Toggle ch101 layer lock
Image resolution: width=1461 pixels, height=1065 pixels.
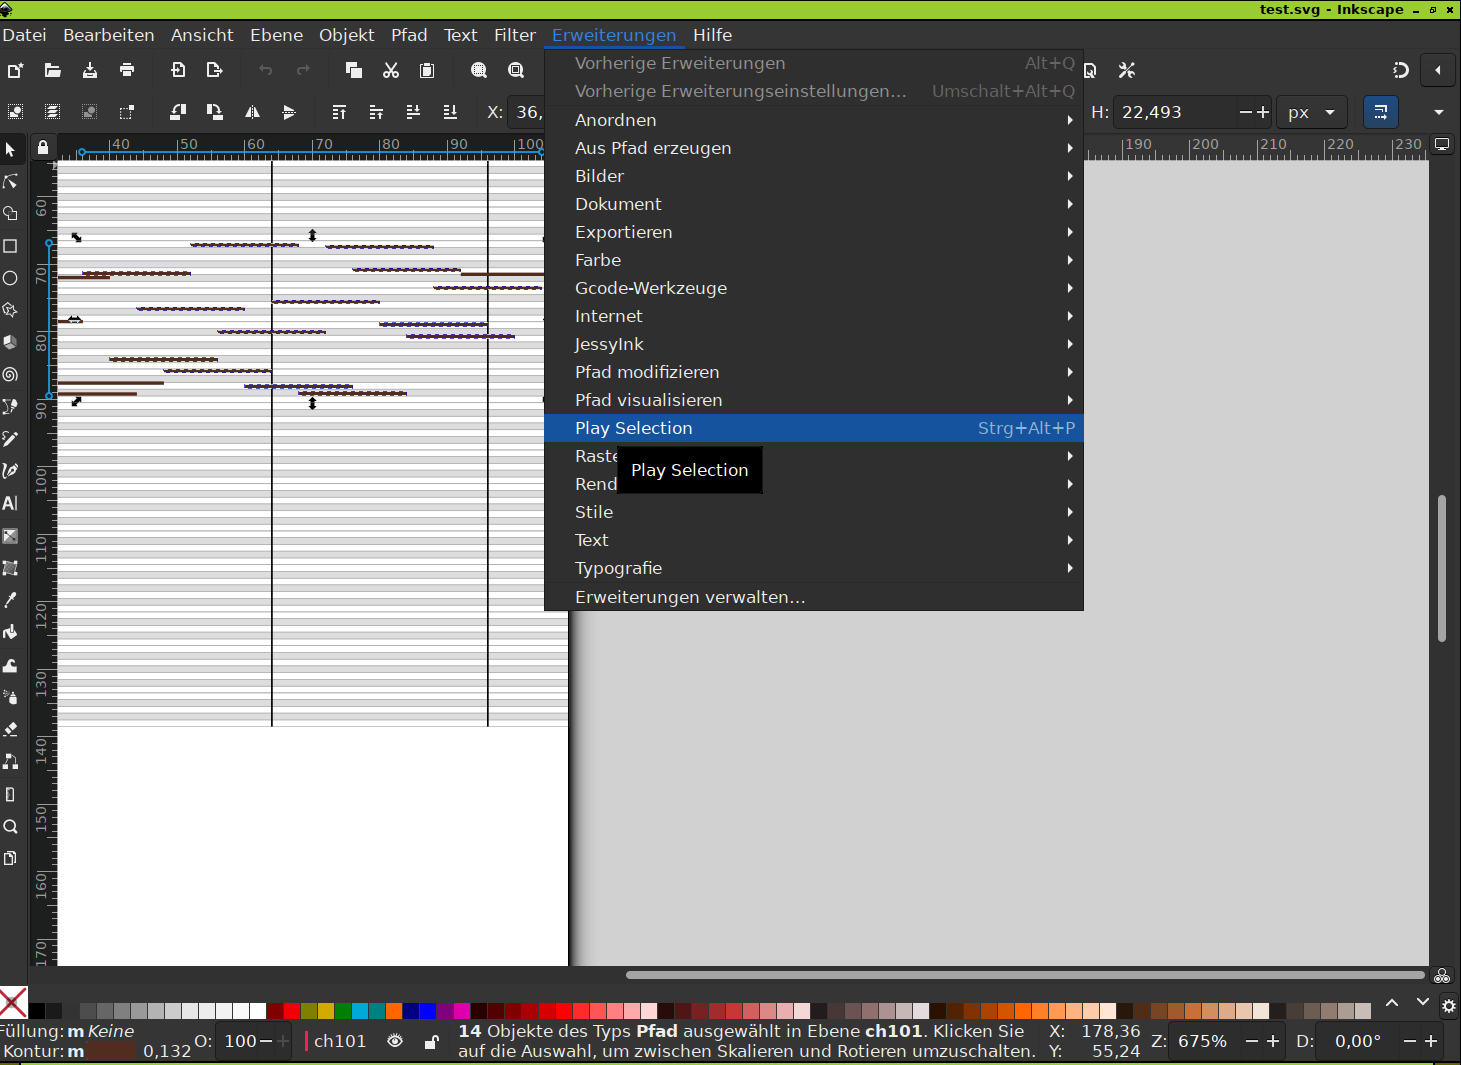(x=431, y=1042)
